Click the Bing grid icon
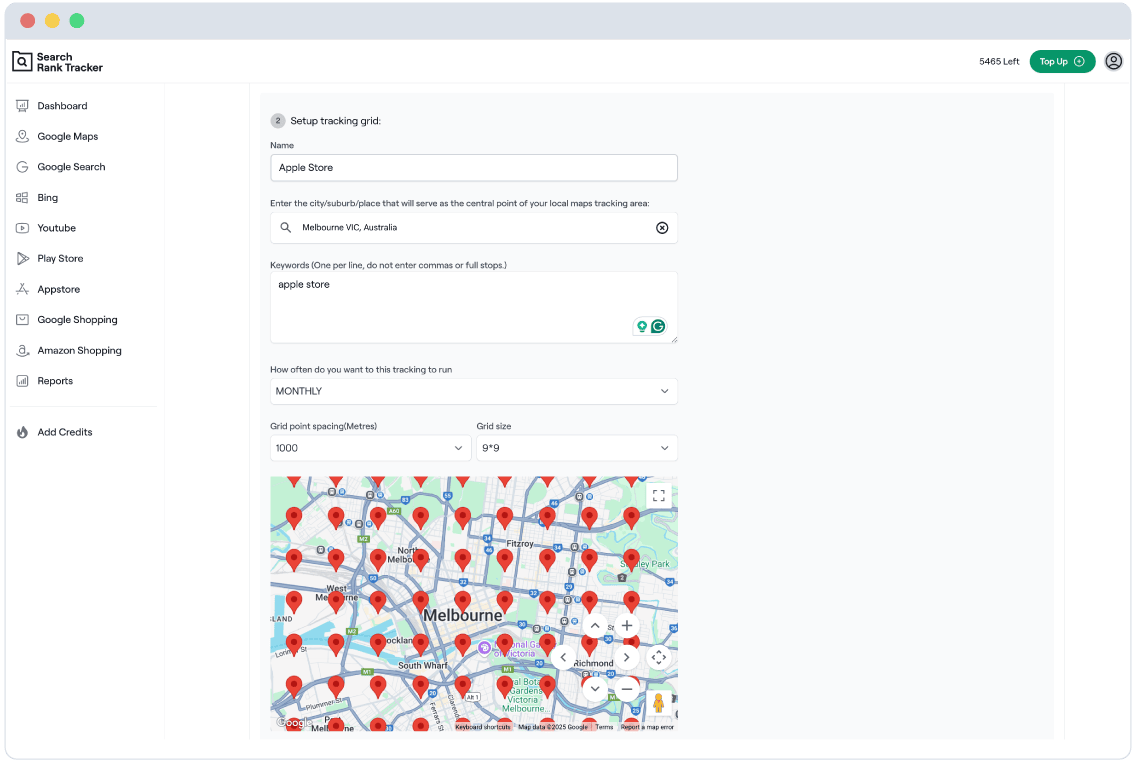This screenshot has width=1136, height=768. pos(22,198)
